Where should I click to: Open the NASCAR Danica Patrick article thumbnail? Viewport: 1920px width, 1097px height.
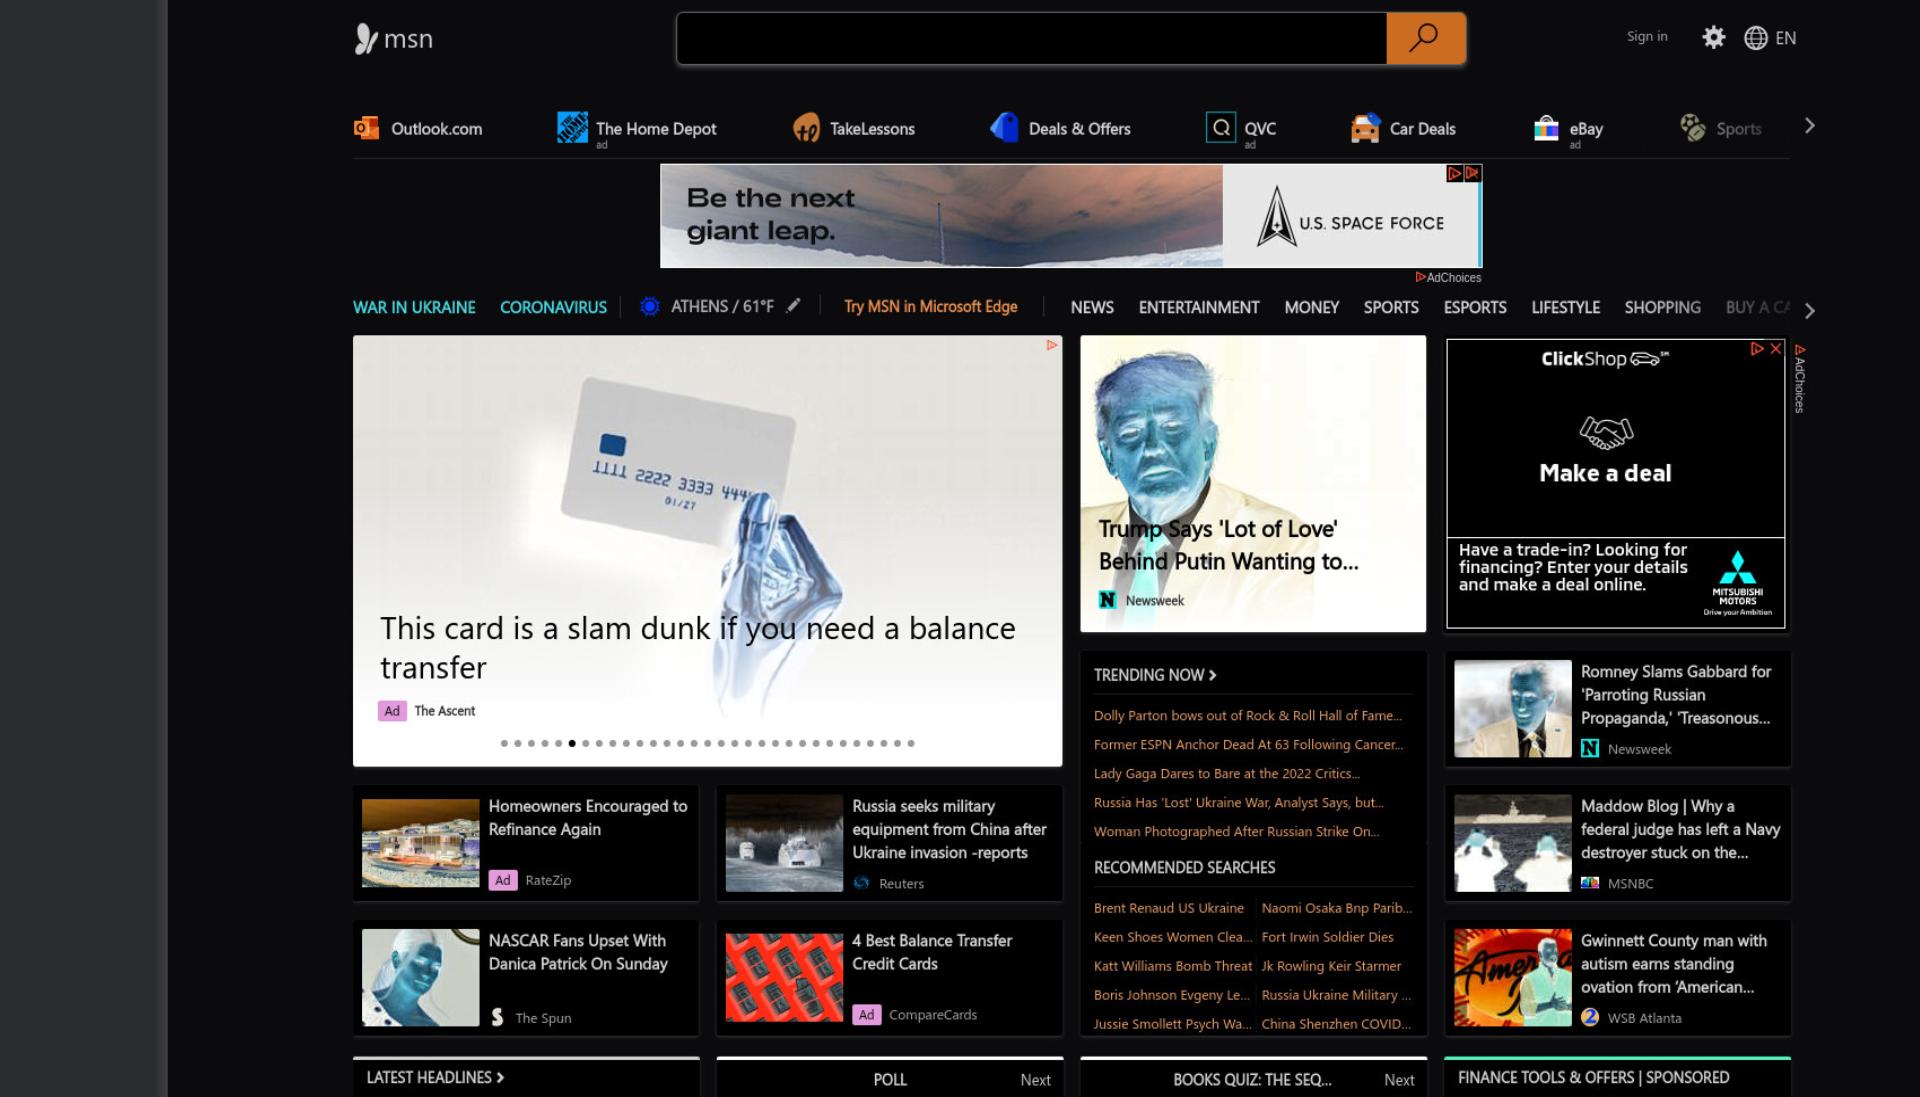[420, 977]
